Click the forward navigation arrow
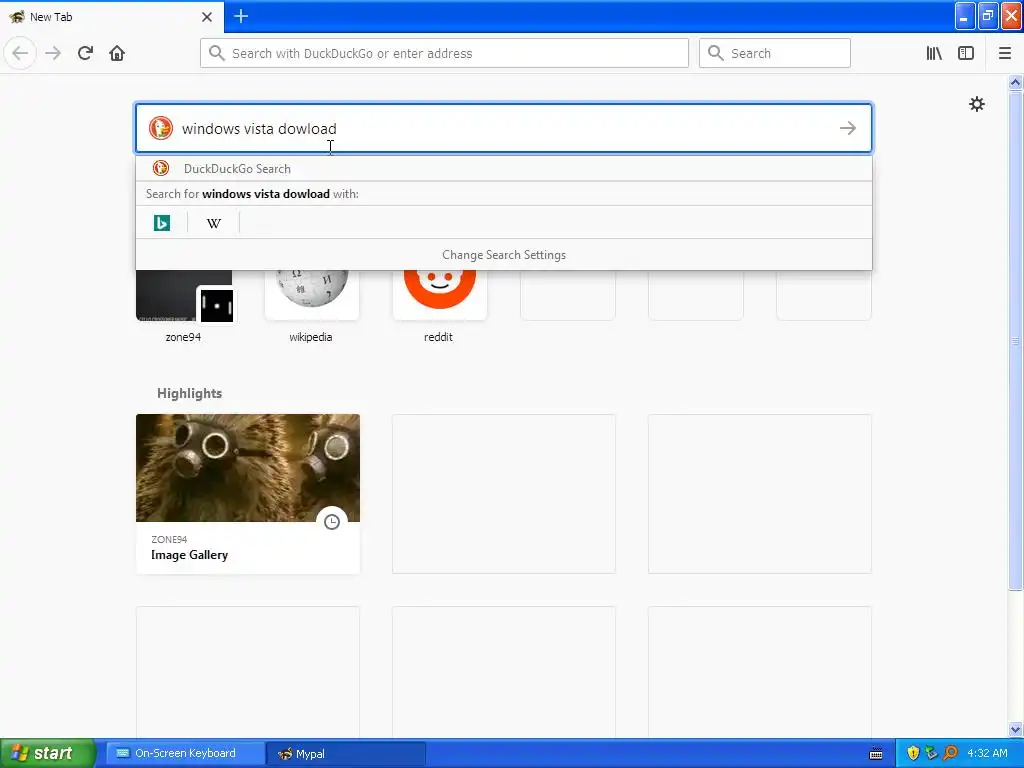Image resolution: width=1024 pixels, height=768 pixels. pos(54,53)
